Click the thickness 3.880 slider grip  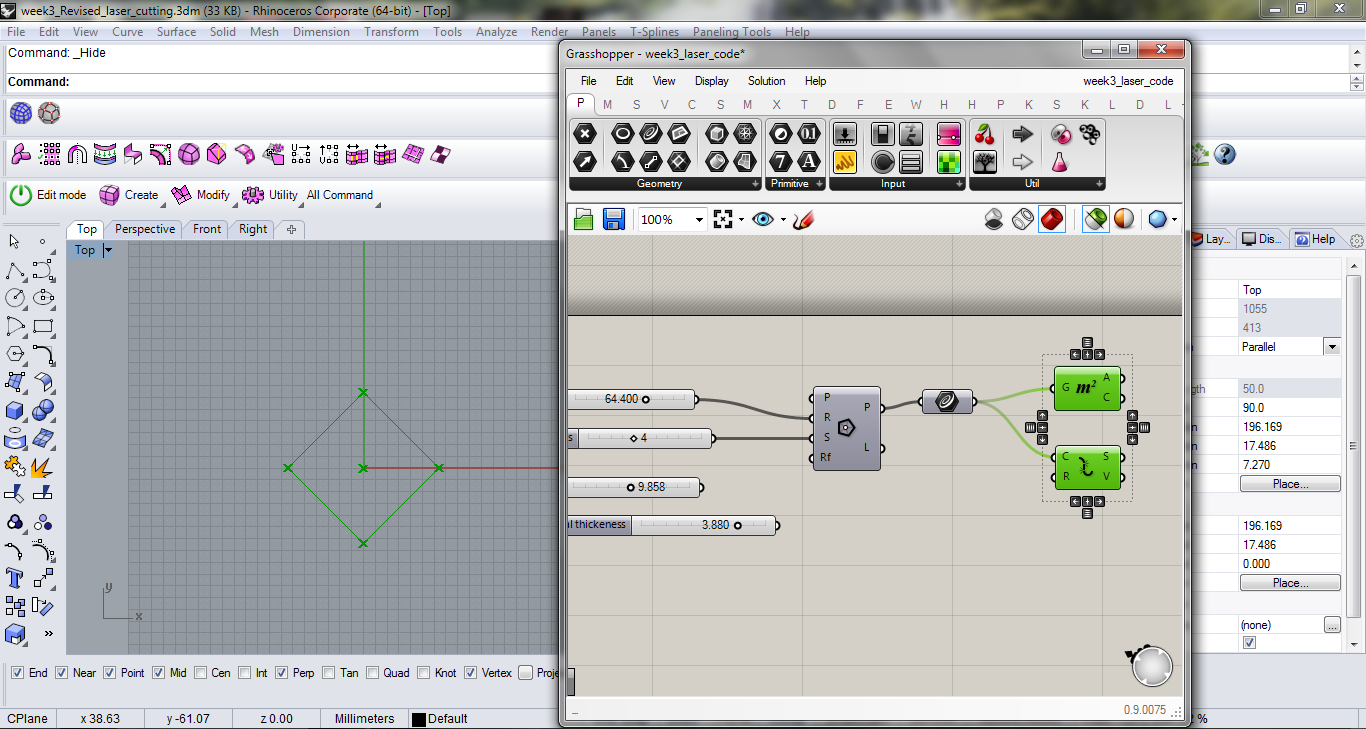[738, 525]
